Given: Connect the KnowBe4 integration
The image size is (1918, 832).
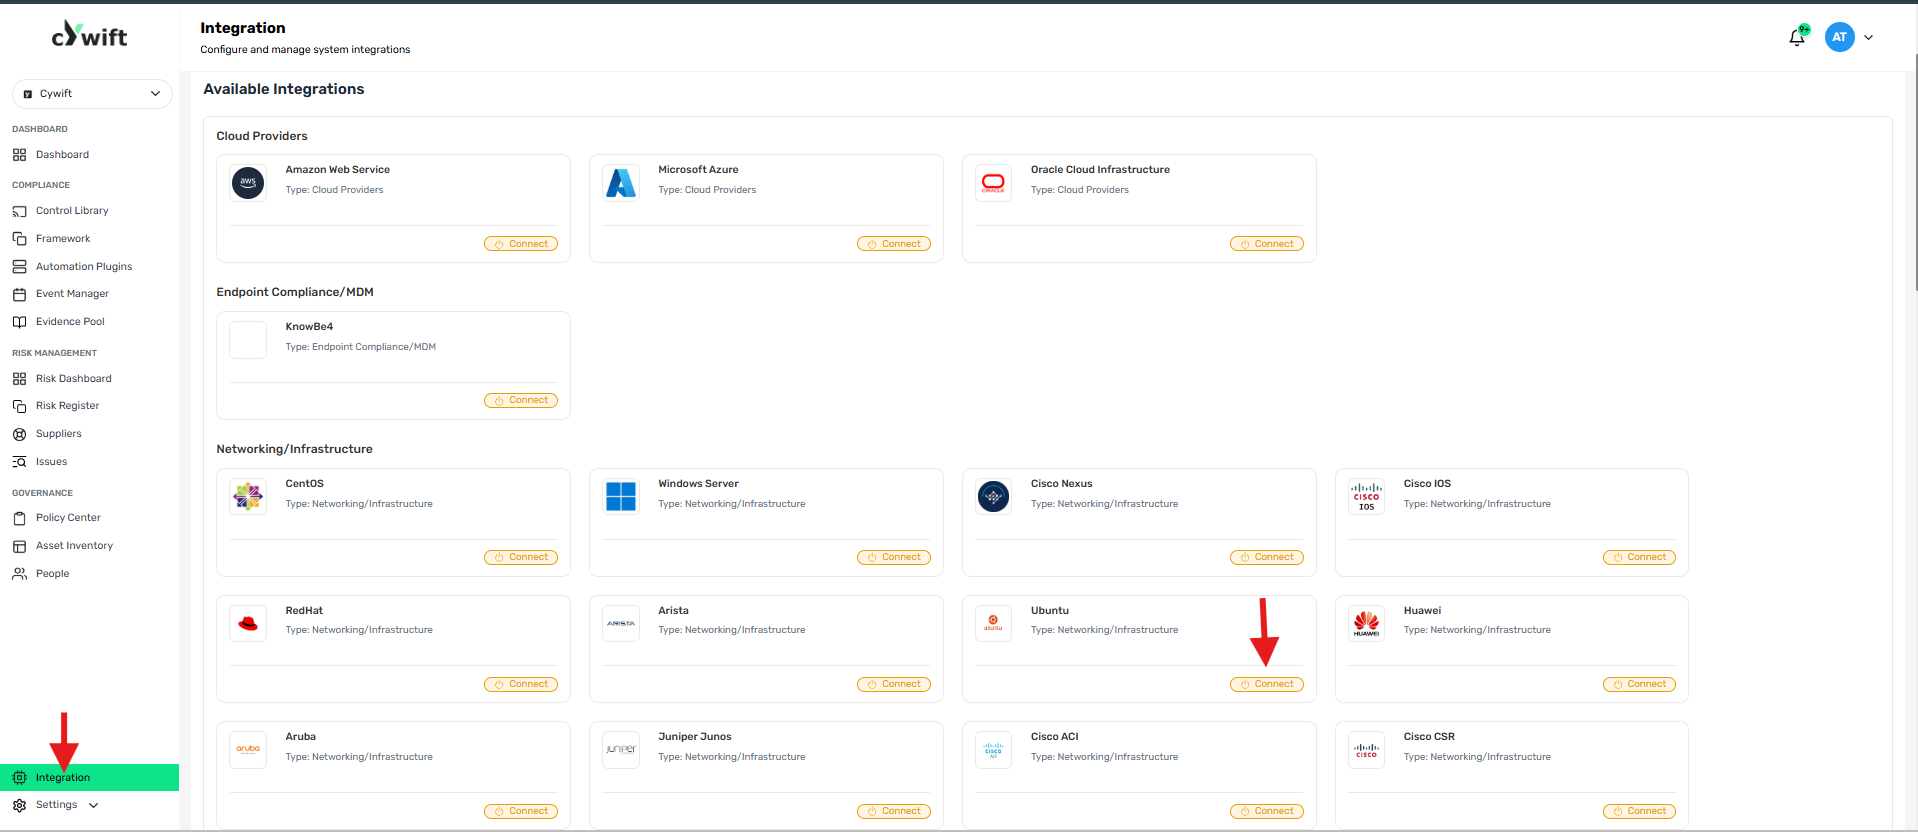Looking at the screenshot, I should click(521, 401).
